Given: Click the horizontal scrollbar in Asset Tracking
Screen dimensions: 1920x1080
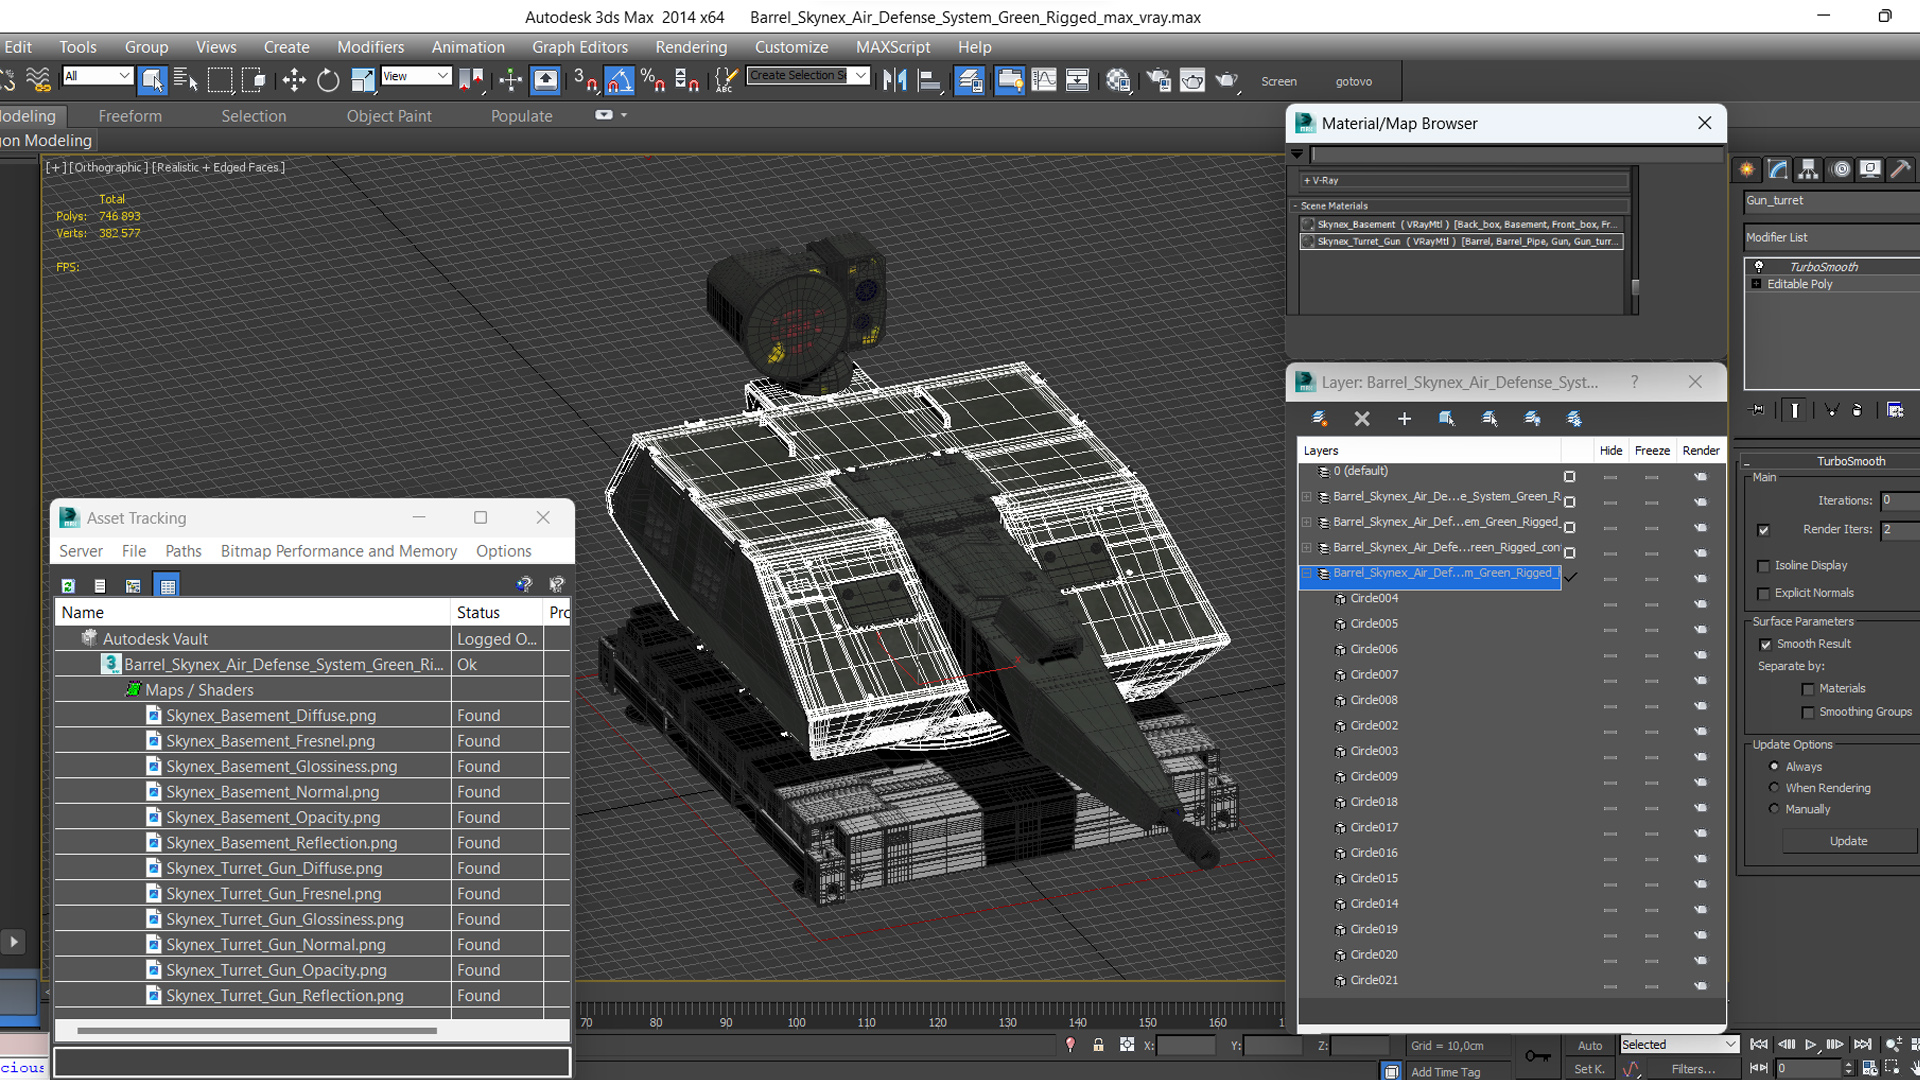Looking at the screenshot, I should click(x=257, y=1030).
